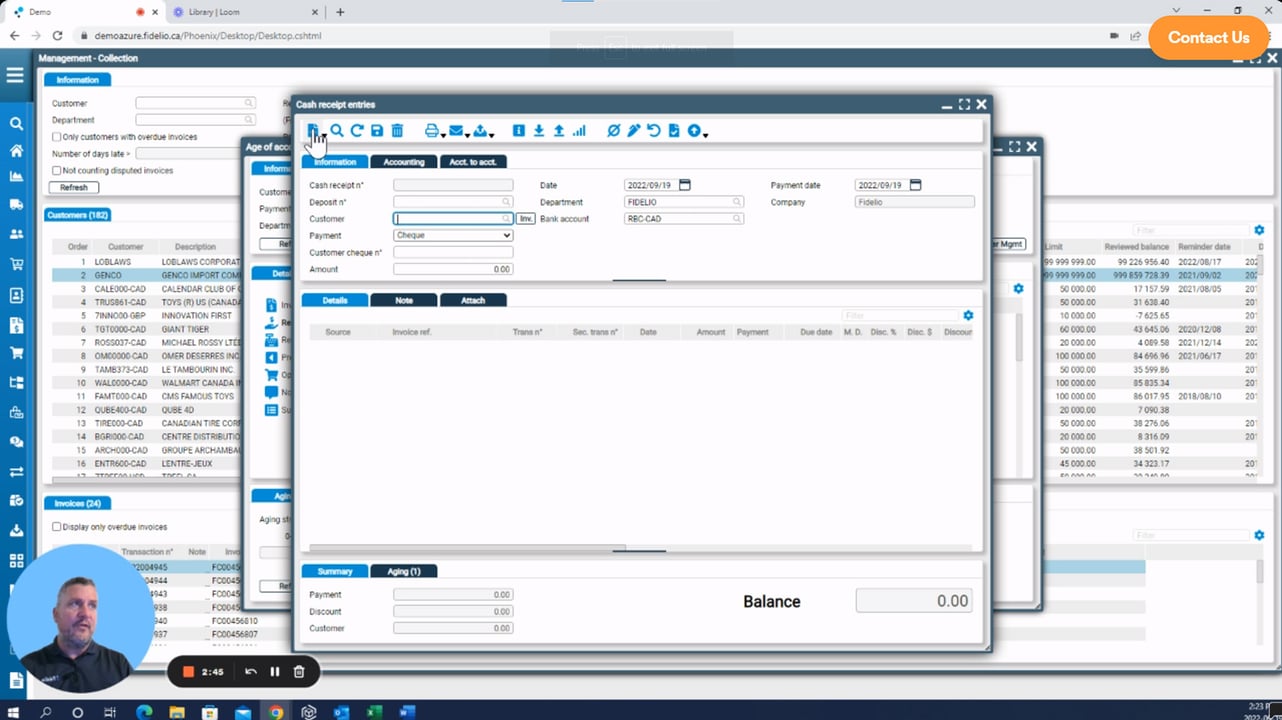Open calendar picker next to Date field
1282x720 pixels.
[x=685, y=185]
